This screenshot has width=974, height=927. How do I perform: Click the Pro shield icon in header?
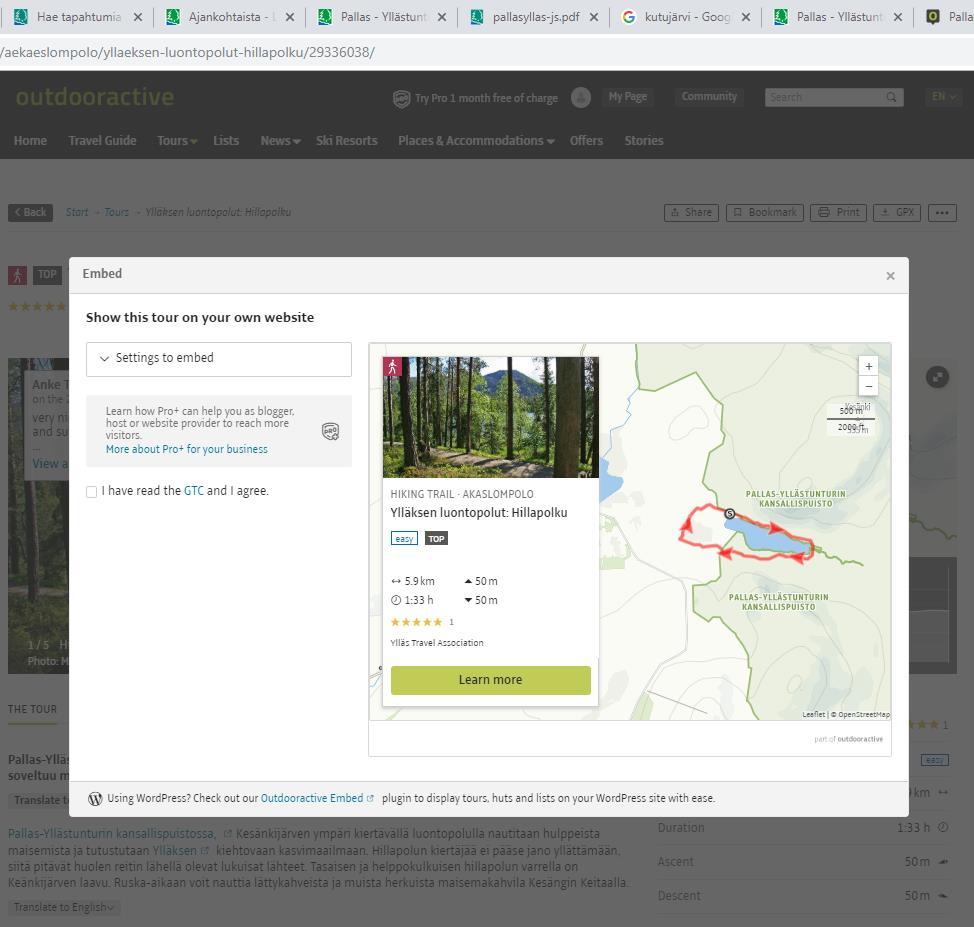coord(401,99)
